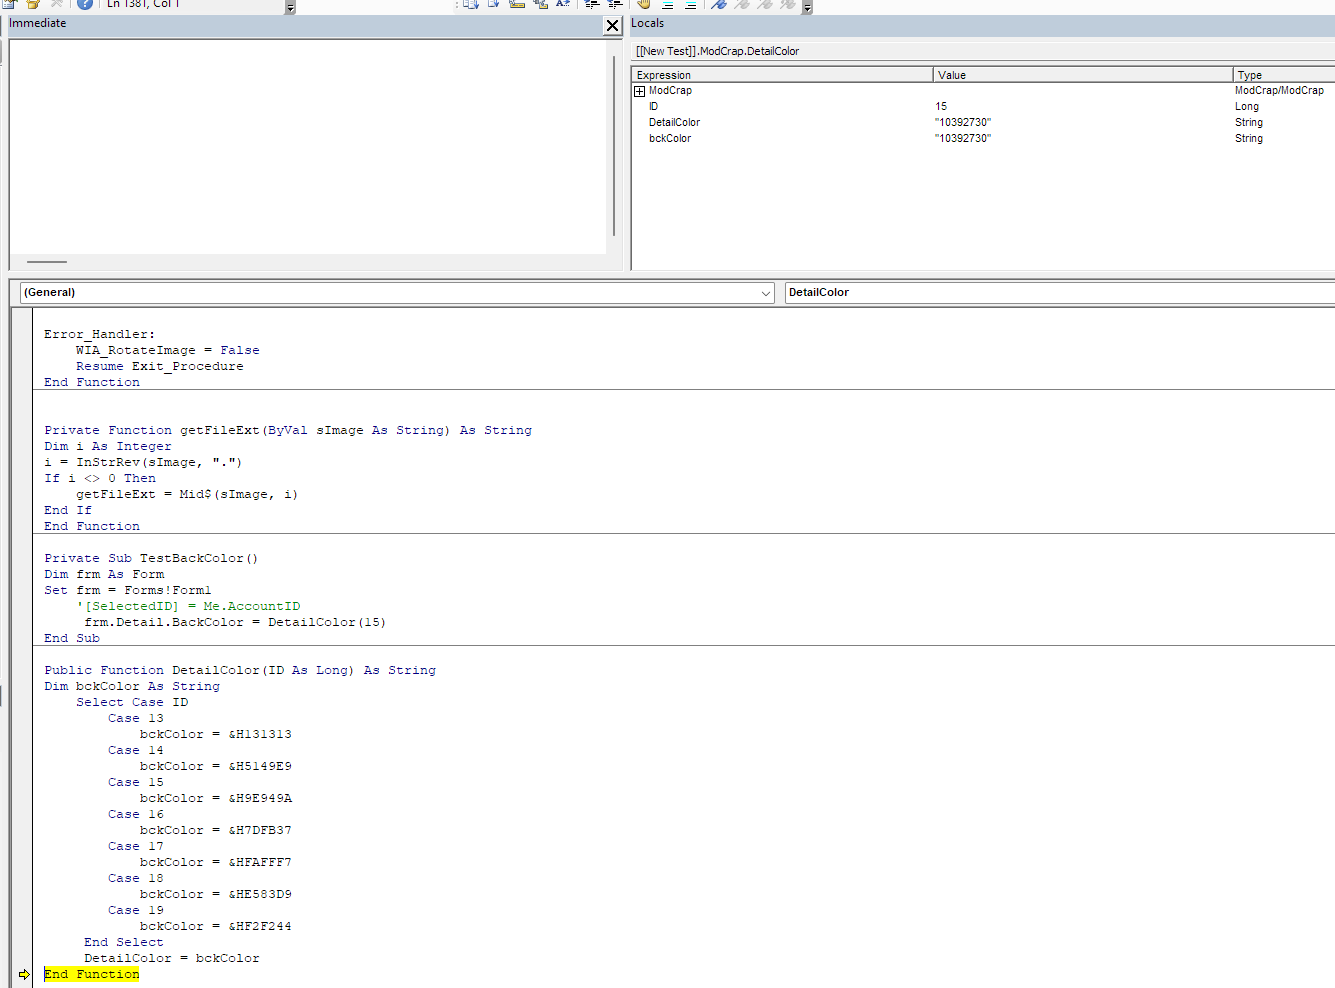The width and height of the screenshot is (1335, 988).
Task: Select the DetailColor variable row in Locals
Action: click(983, 123)
